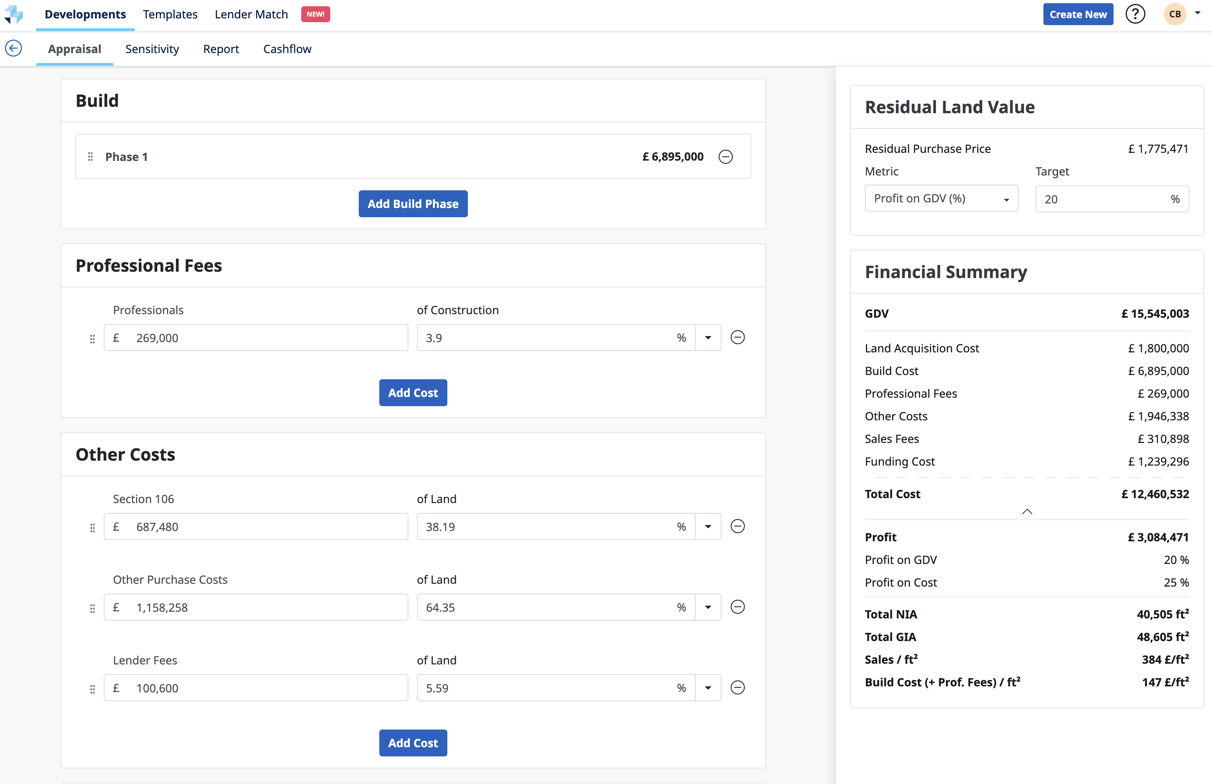Open the Profit on GDV metric dropdown

941,199
